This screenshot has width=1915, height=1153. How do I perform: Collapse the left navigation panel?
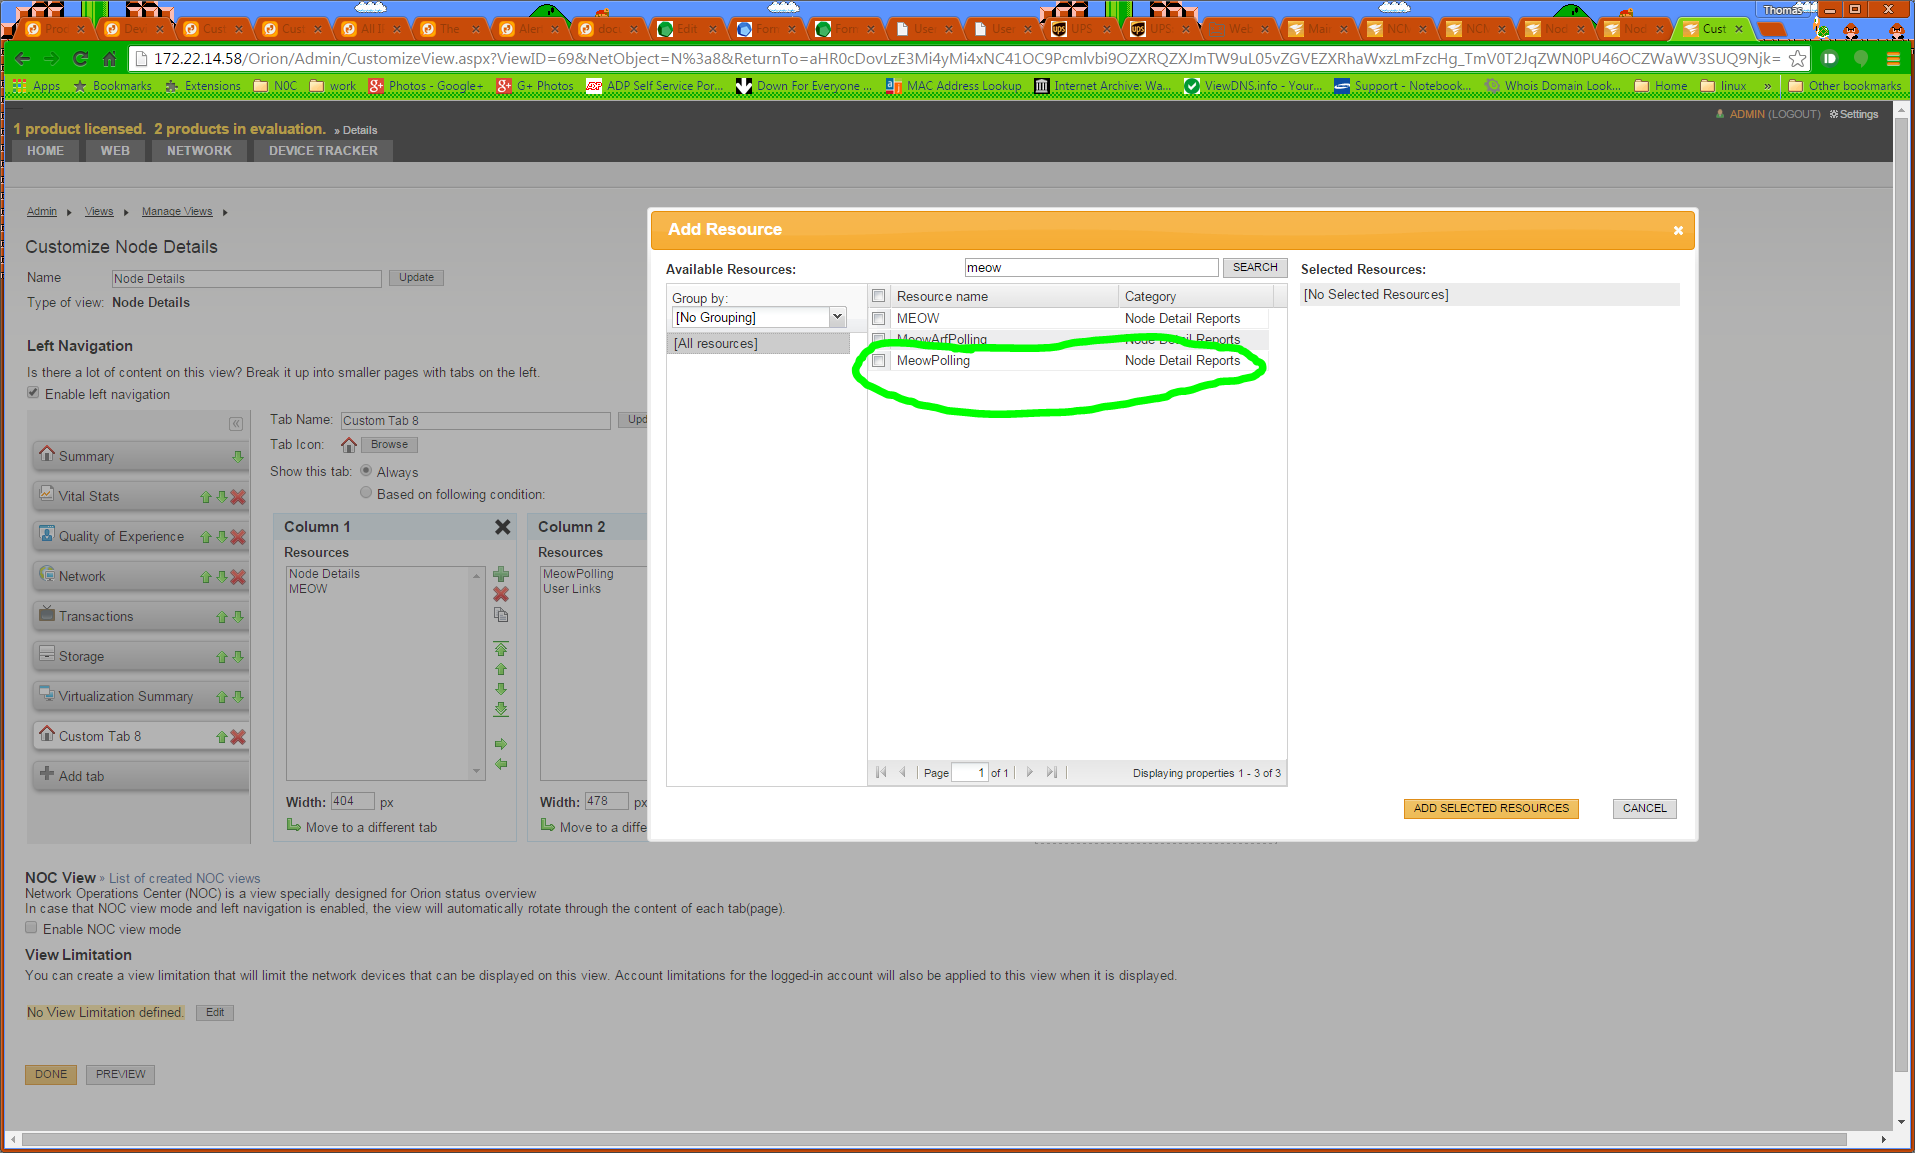[x=236, y=424]
